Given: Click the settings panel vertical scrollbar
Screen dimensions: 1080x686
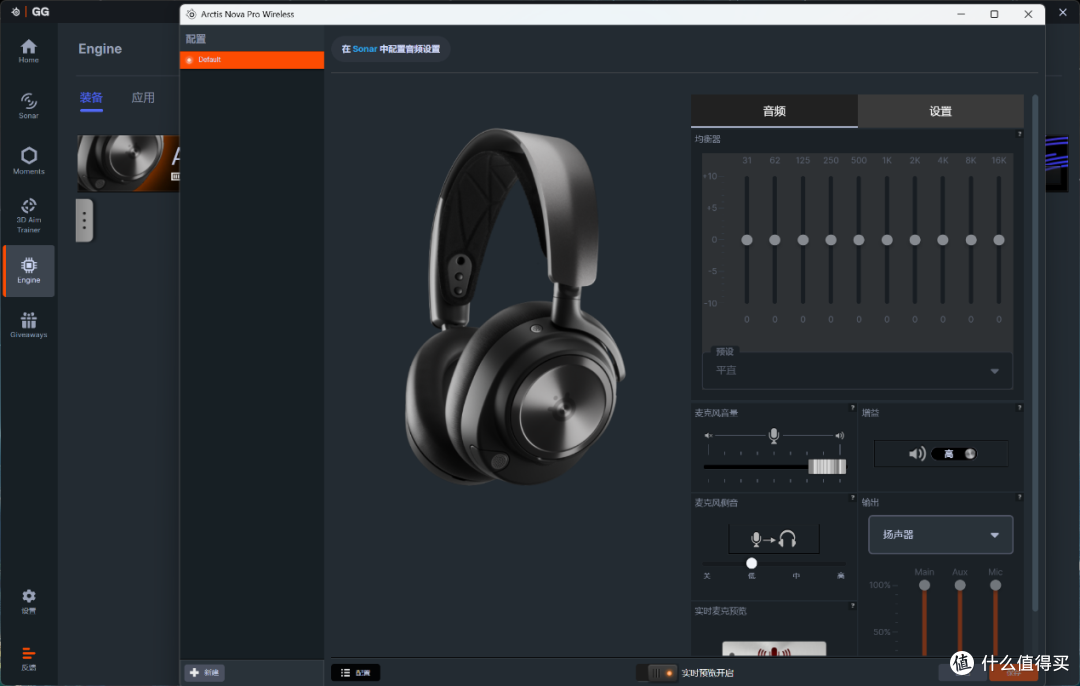Looking at the screenshot, I should point(1035,353).
